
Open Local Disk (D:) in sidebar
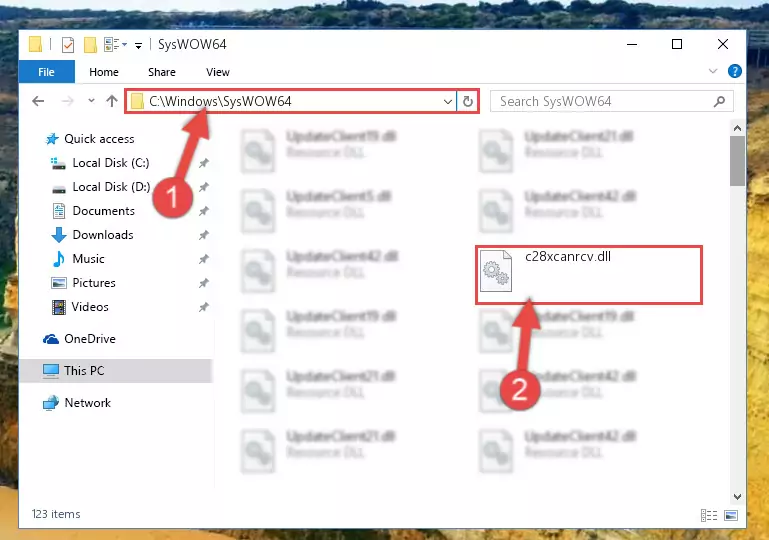pyautogui.click(x=111, y=187)
